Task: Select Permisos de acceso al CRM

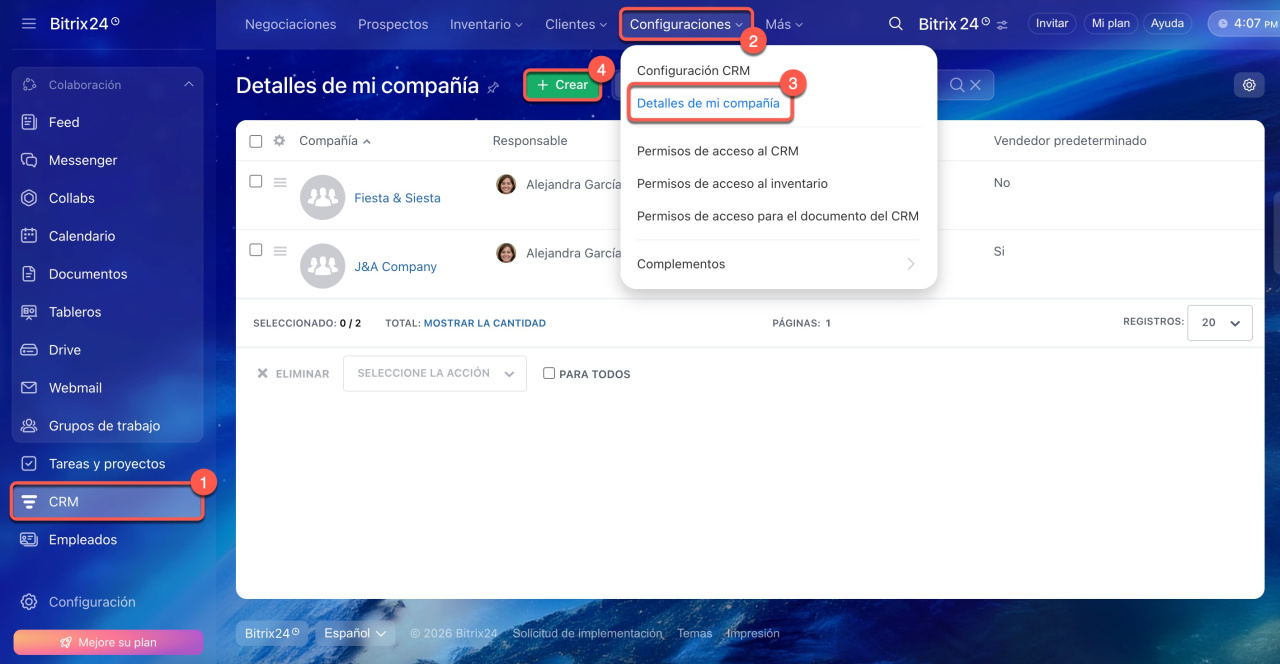Action: [x=717, y=151]
